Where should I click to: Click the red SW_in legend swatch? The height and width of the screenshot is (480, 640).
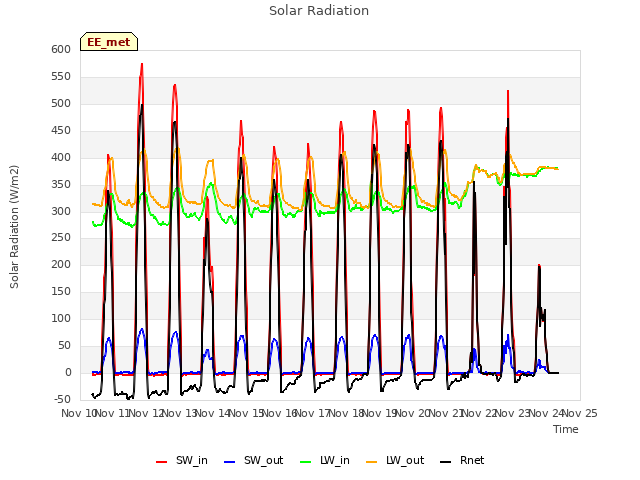[162, 462]
